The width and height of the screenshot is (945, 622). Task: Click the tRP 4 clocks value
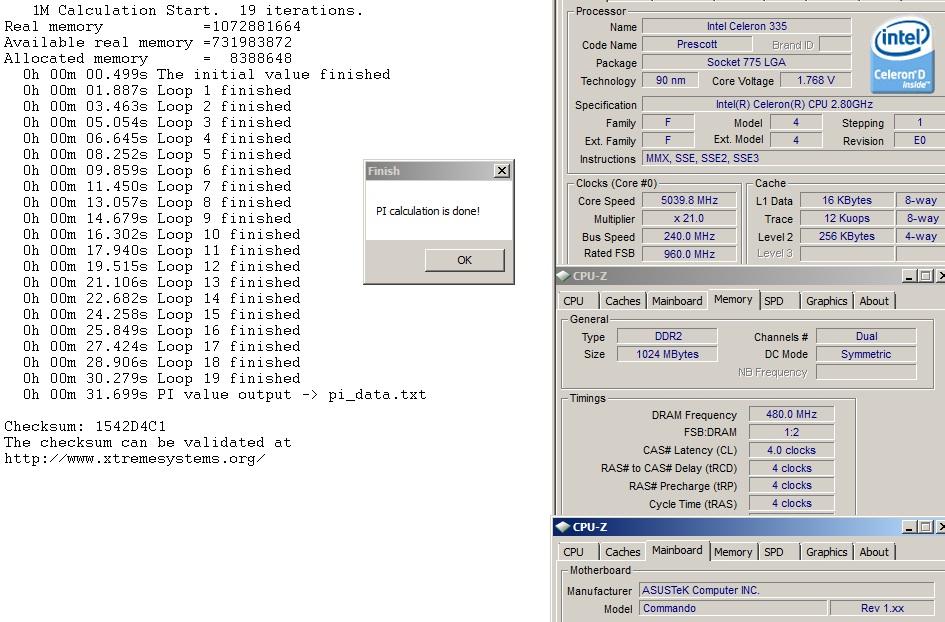(x=791, y=485)
